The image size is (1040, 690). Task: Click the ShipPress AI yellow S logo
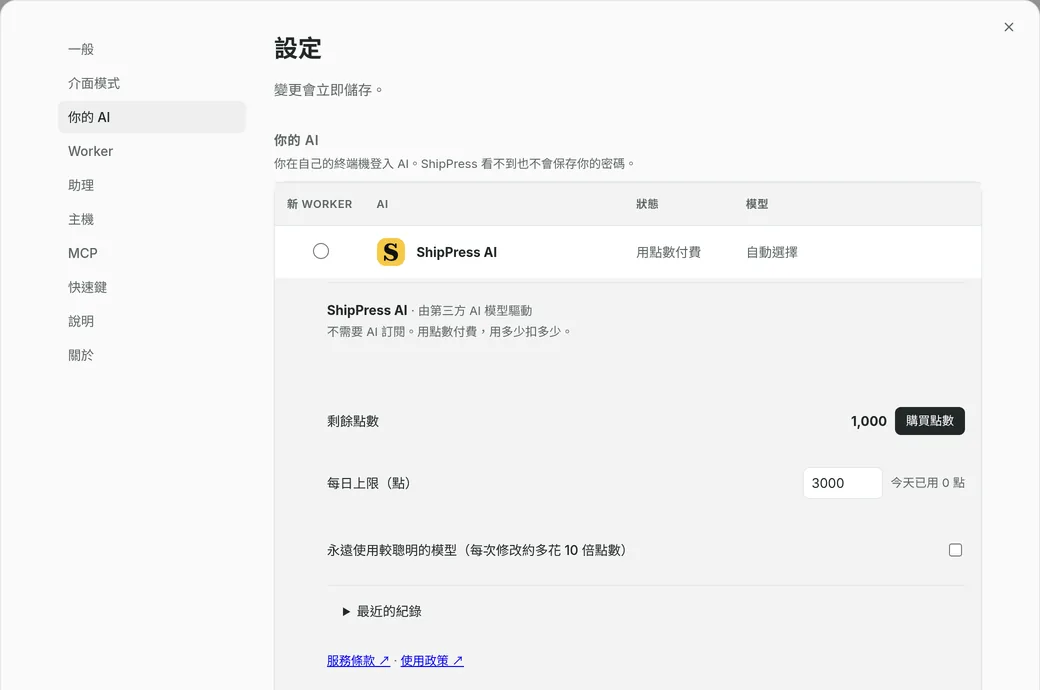(x=391, y=252)
